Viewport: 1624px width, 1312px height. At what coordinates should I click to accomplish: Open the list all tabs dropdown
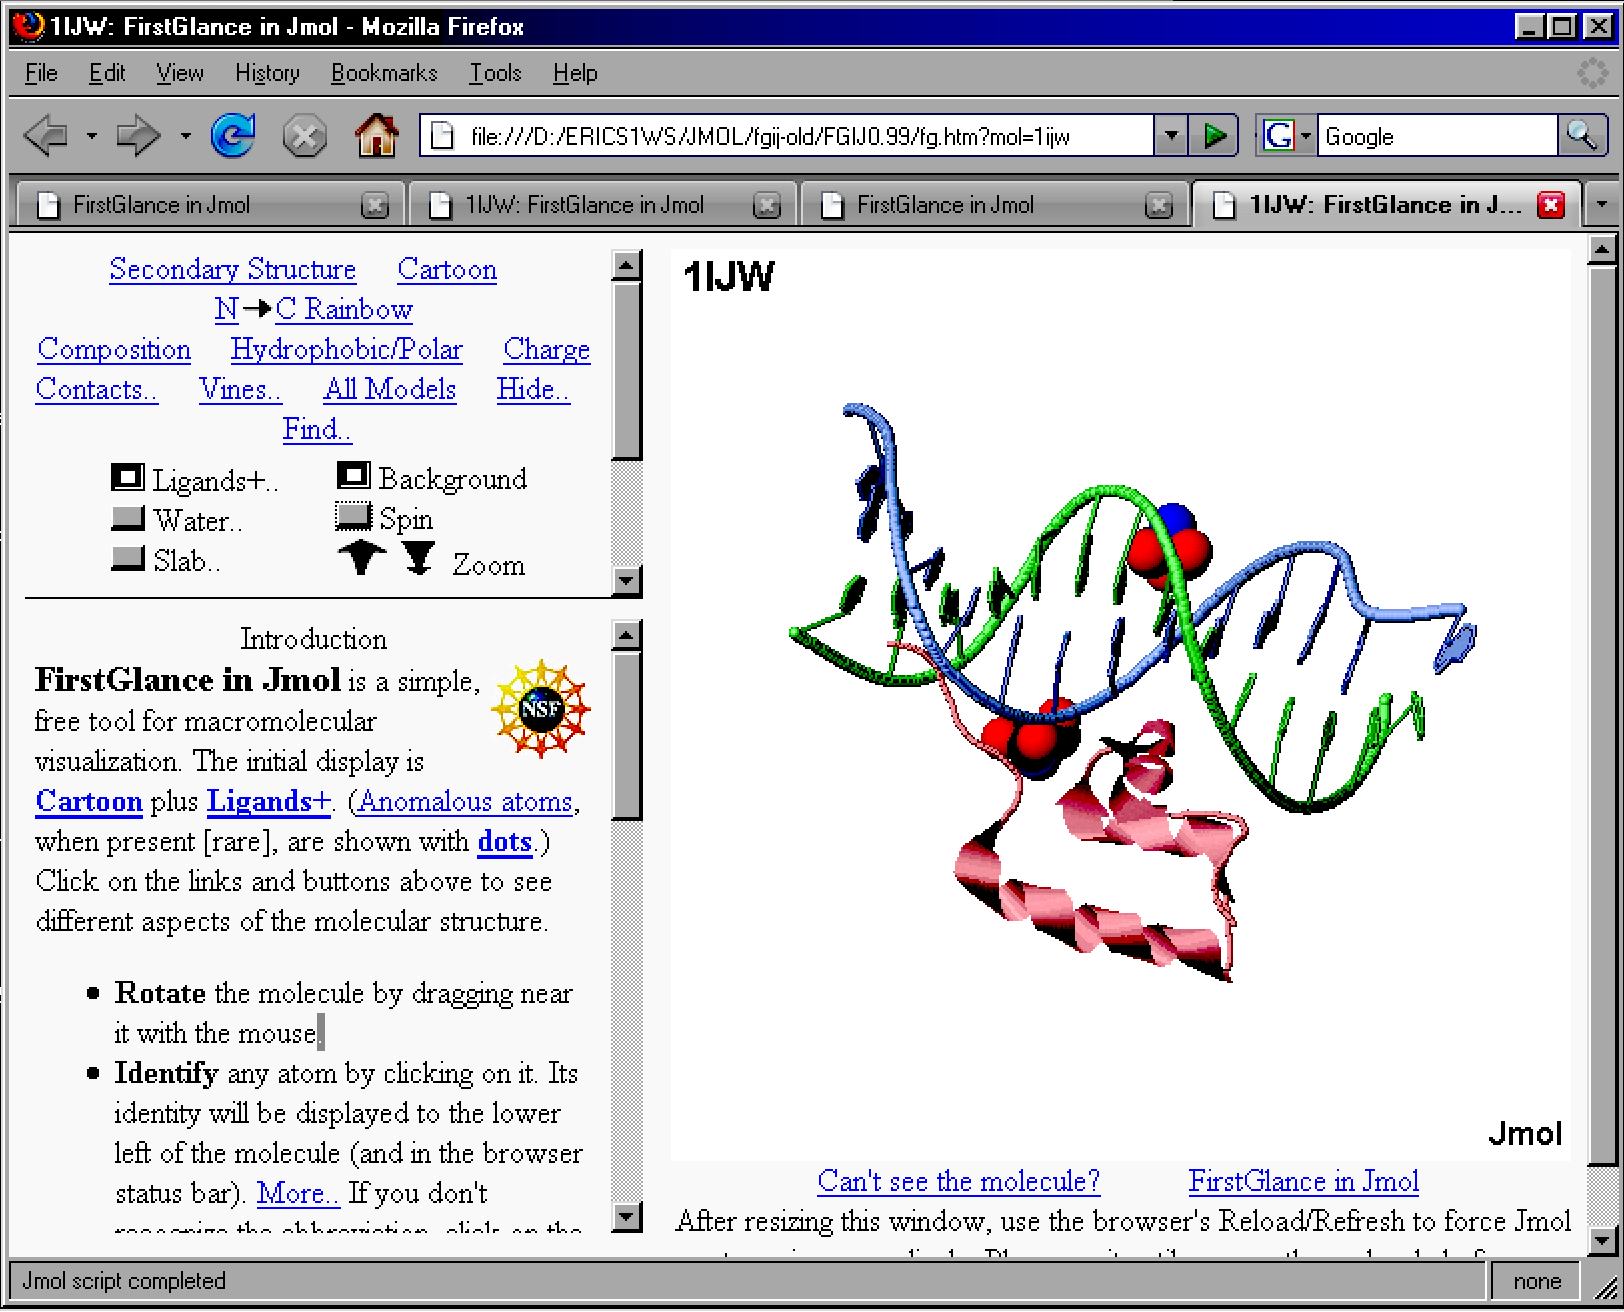[1602, 204]
